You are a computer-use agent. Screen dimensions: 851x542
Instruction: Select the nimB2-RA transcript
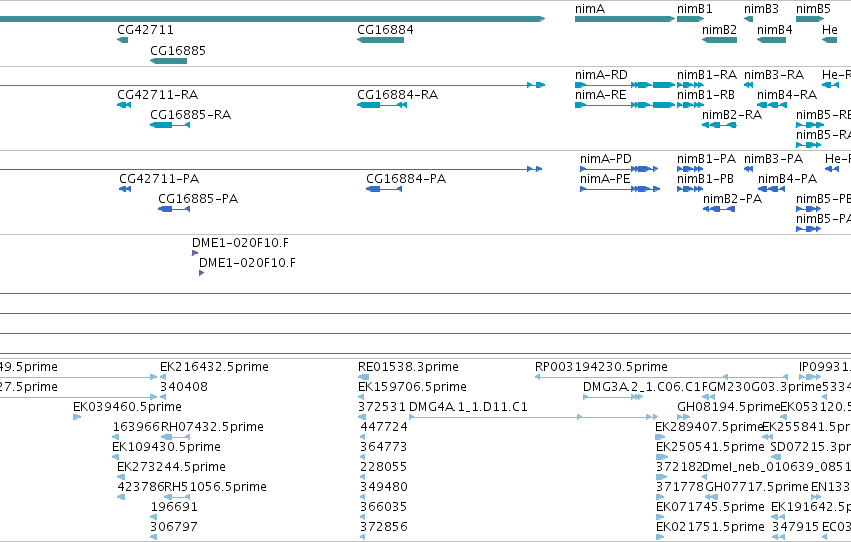tap(719, 125)
